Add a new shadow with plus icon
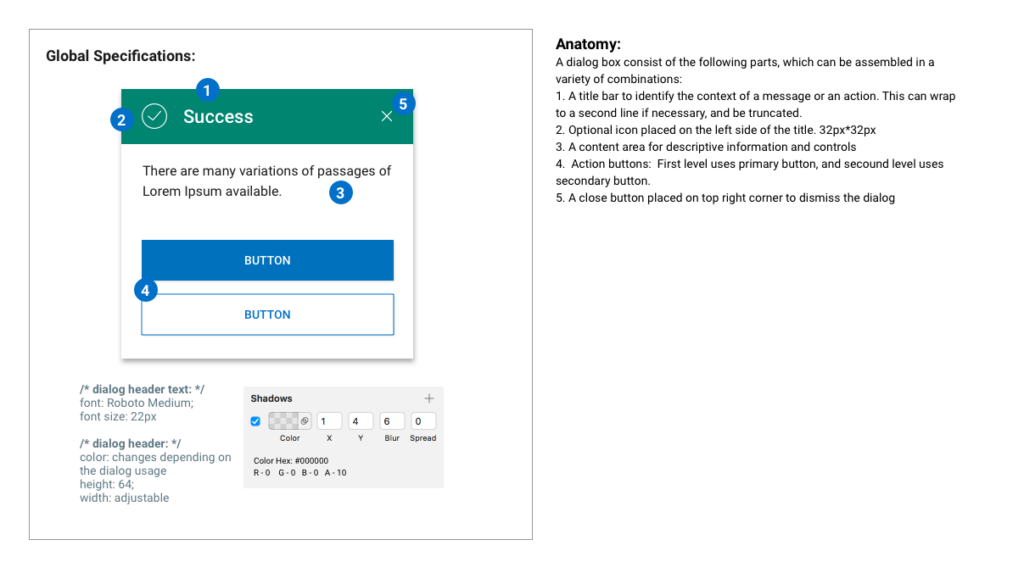 429,398
